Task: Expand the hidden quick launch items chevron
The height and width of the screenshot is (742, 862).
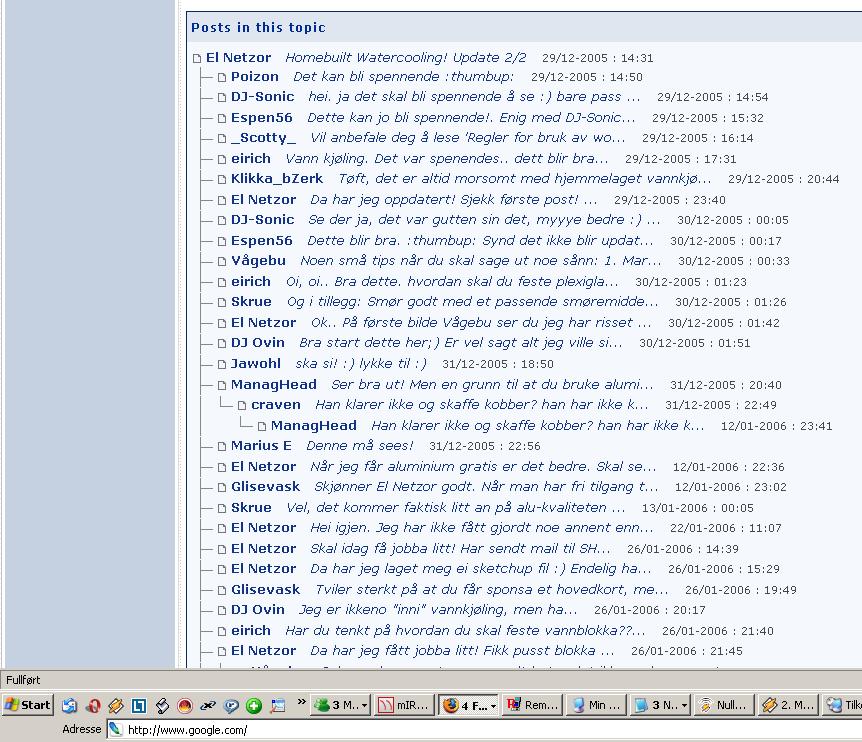Action: [301, 701]
